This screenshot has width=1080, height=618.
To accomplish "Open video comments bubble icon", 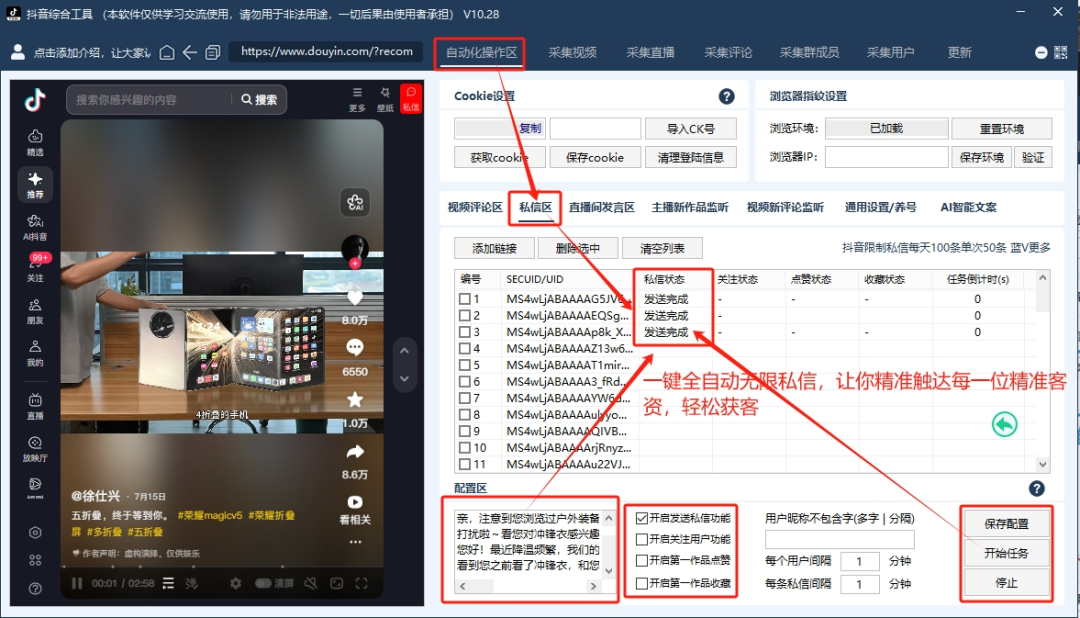I will click(x=355, y=348).
